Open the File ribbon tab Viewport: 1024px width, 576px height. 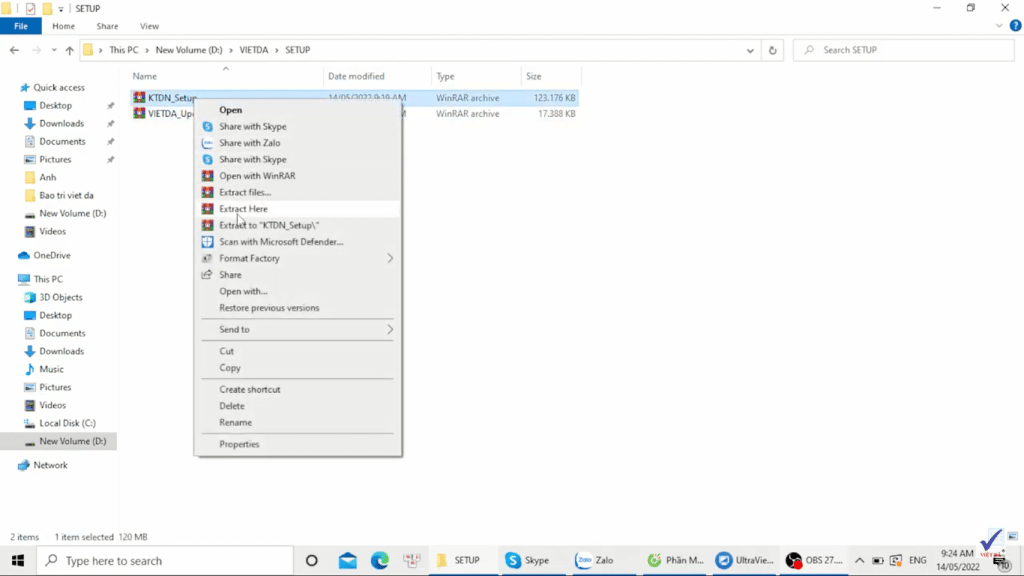pos(21,26)
